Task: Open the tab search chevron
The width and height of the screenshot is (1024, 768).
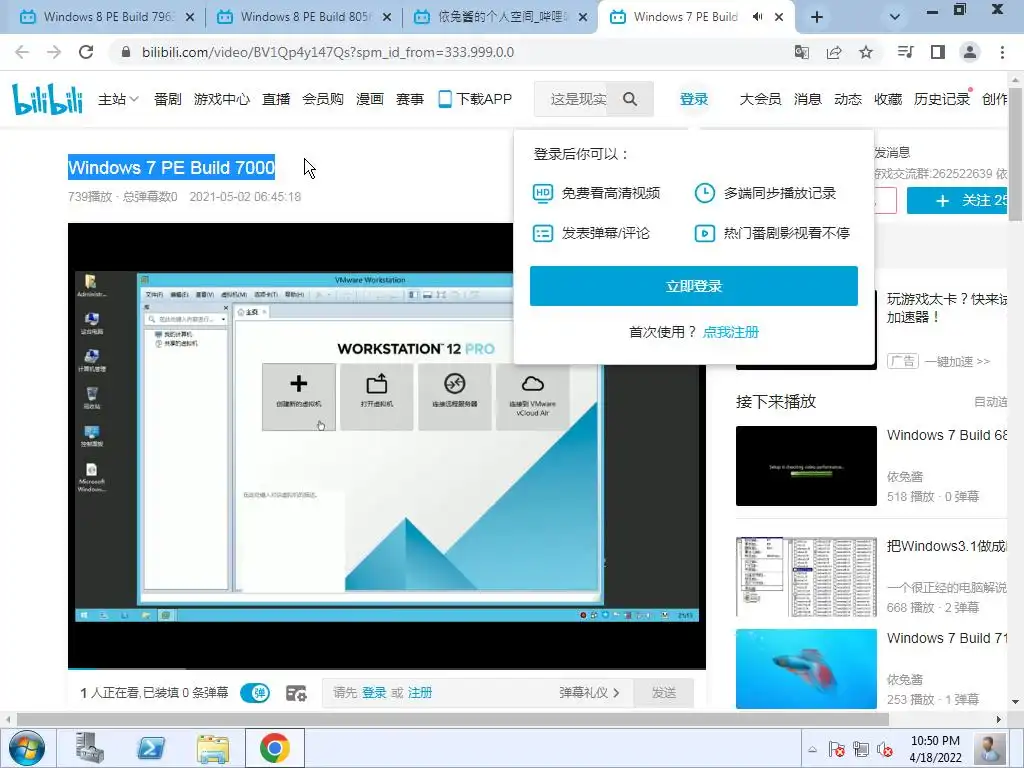Action: tap(895, 17)
